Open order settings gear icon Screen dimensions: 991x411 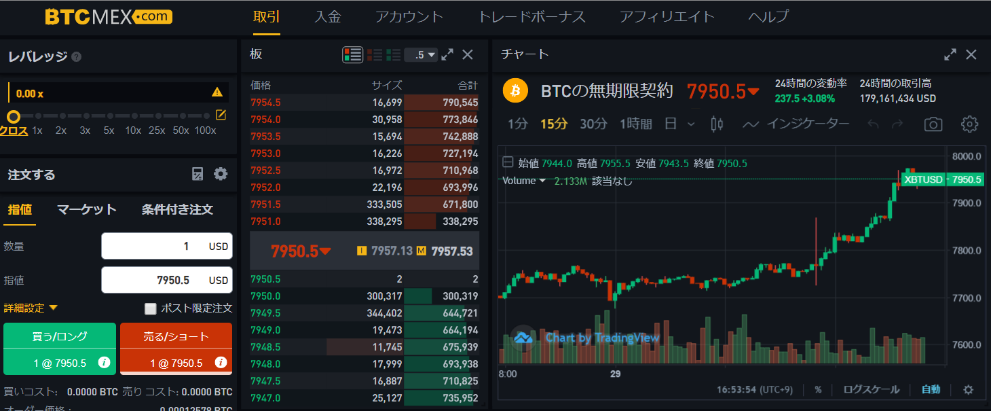221,174
